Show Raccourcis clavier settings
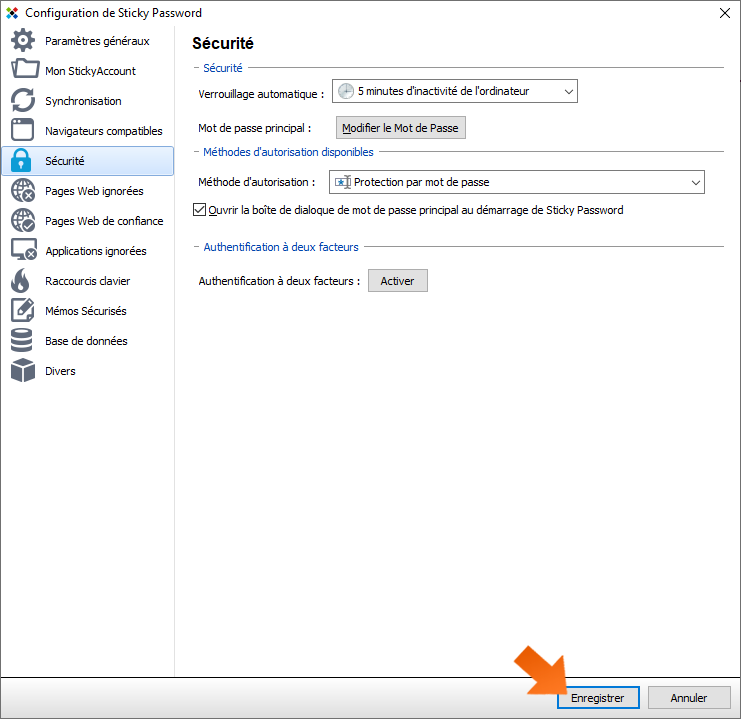Screen dimensions: 741x719 (88, 281)
